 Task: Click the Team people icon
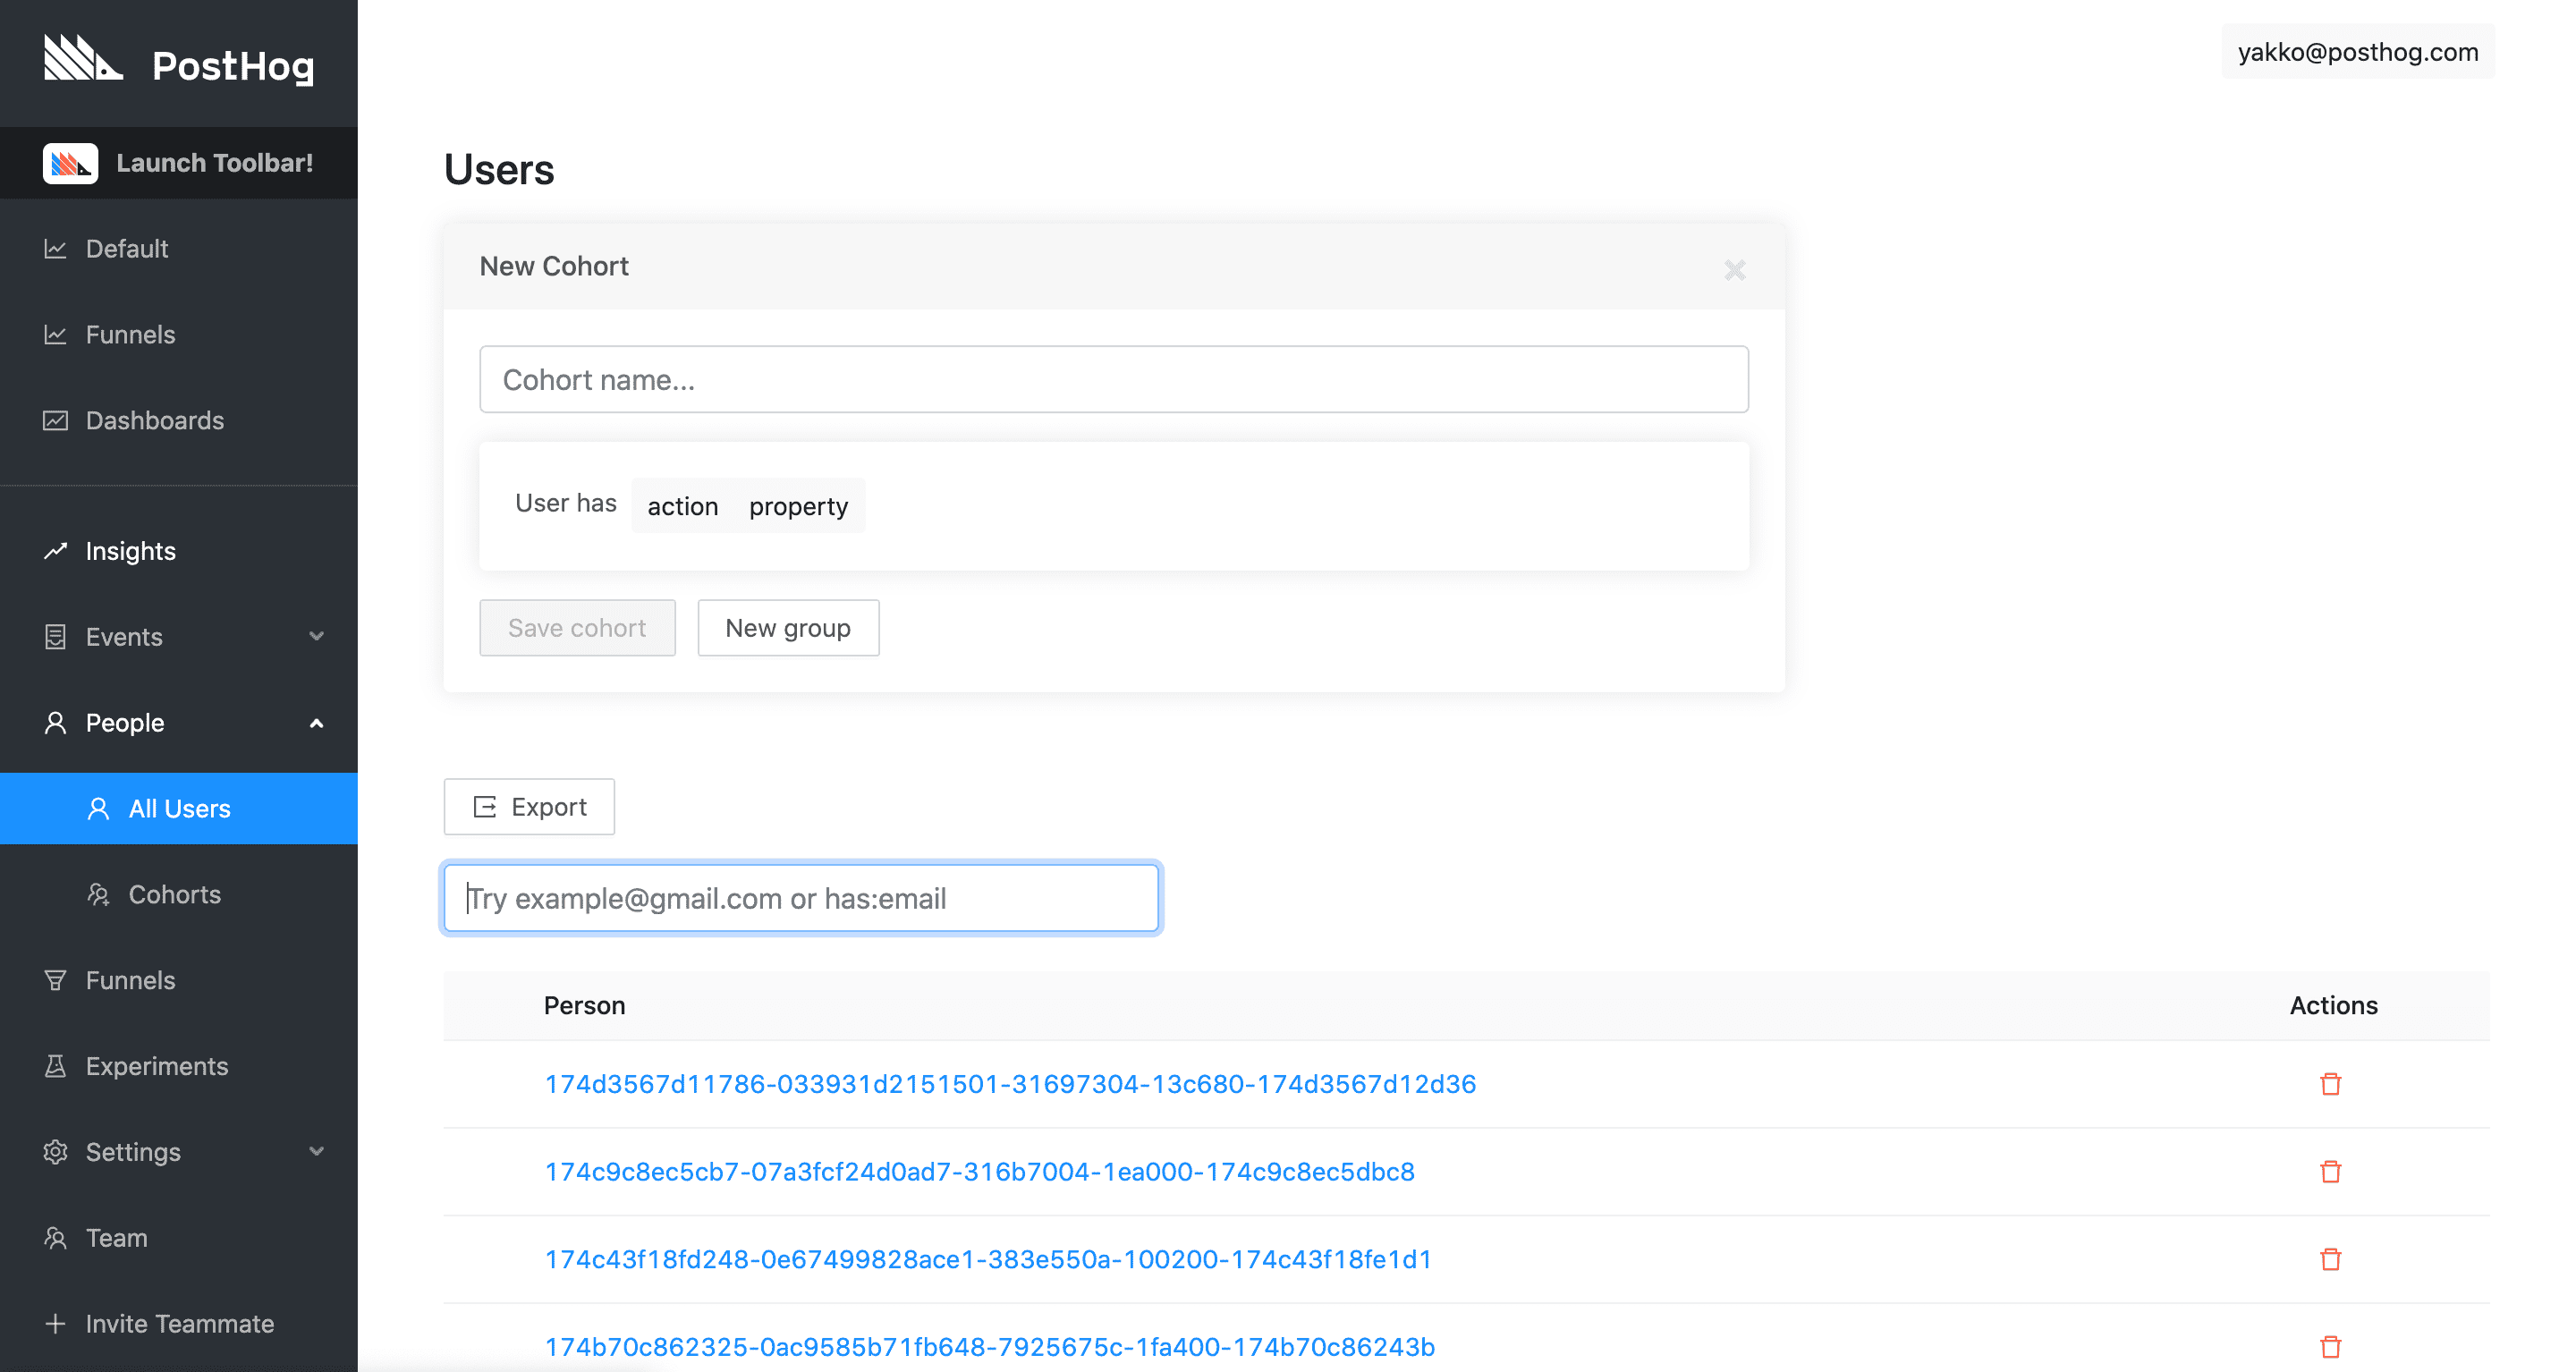coord(56,1239)
